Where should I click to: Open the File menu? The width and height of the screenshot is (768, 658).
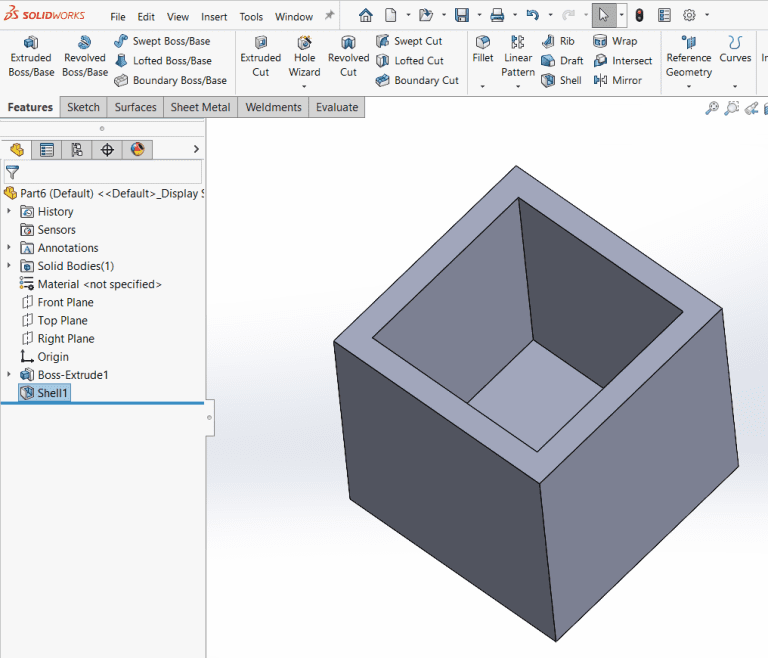coord(118,17)
